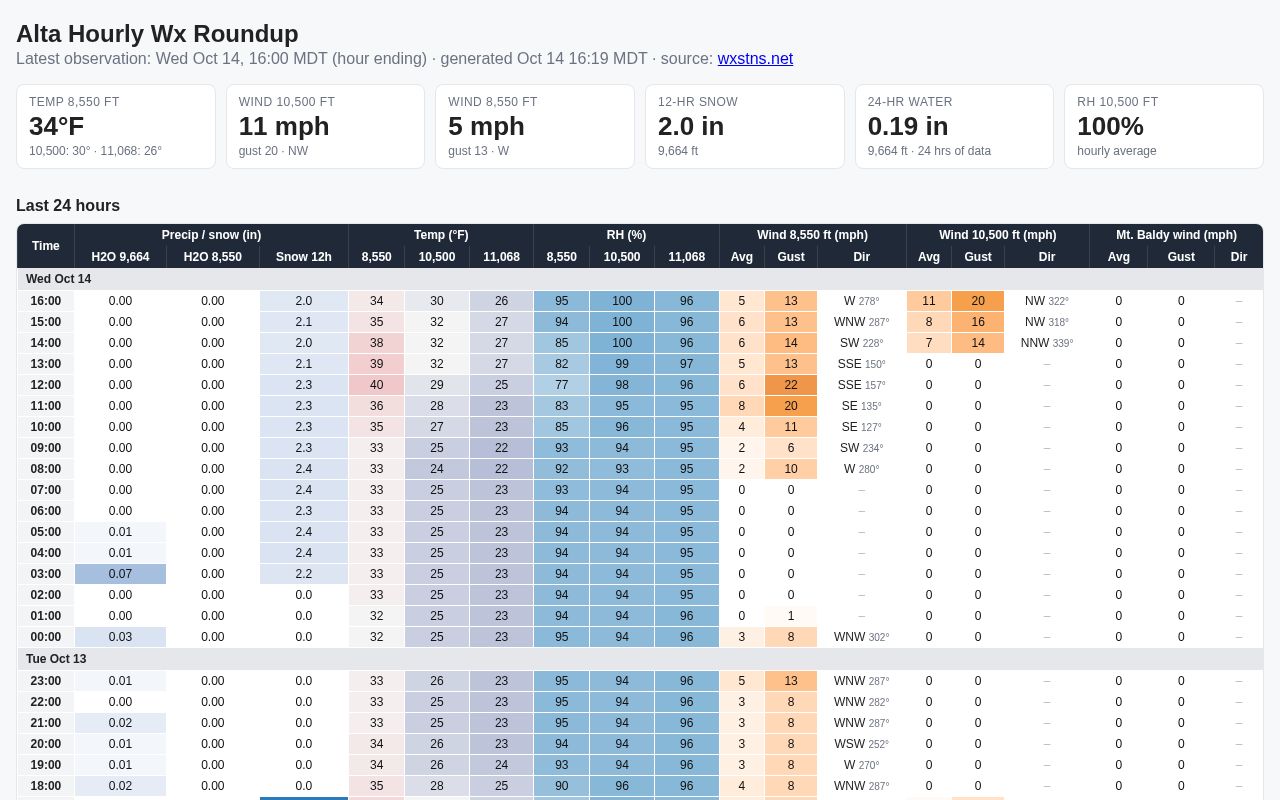Click the Precip / snow (in) group header
Viewport: 1280px width, 800px height.
click(x=211, y=235)
